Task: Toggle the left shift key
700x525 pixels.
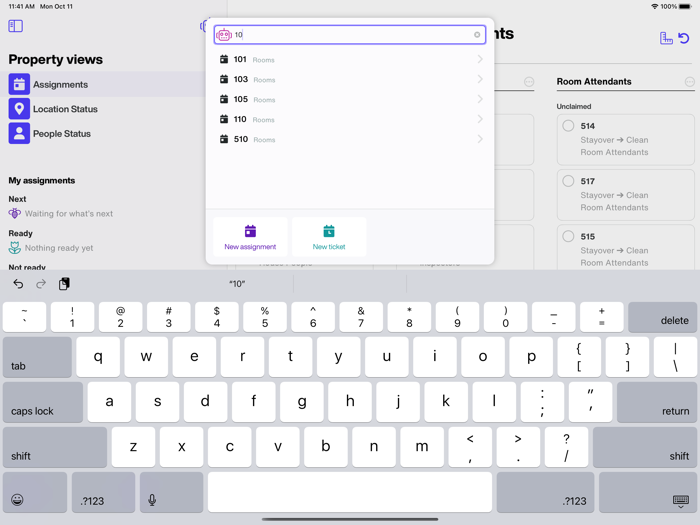Action: [55, 447]
